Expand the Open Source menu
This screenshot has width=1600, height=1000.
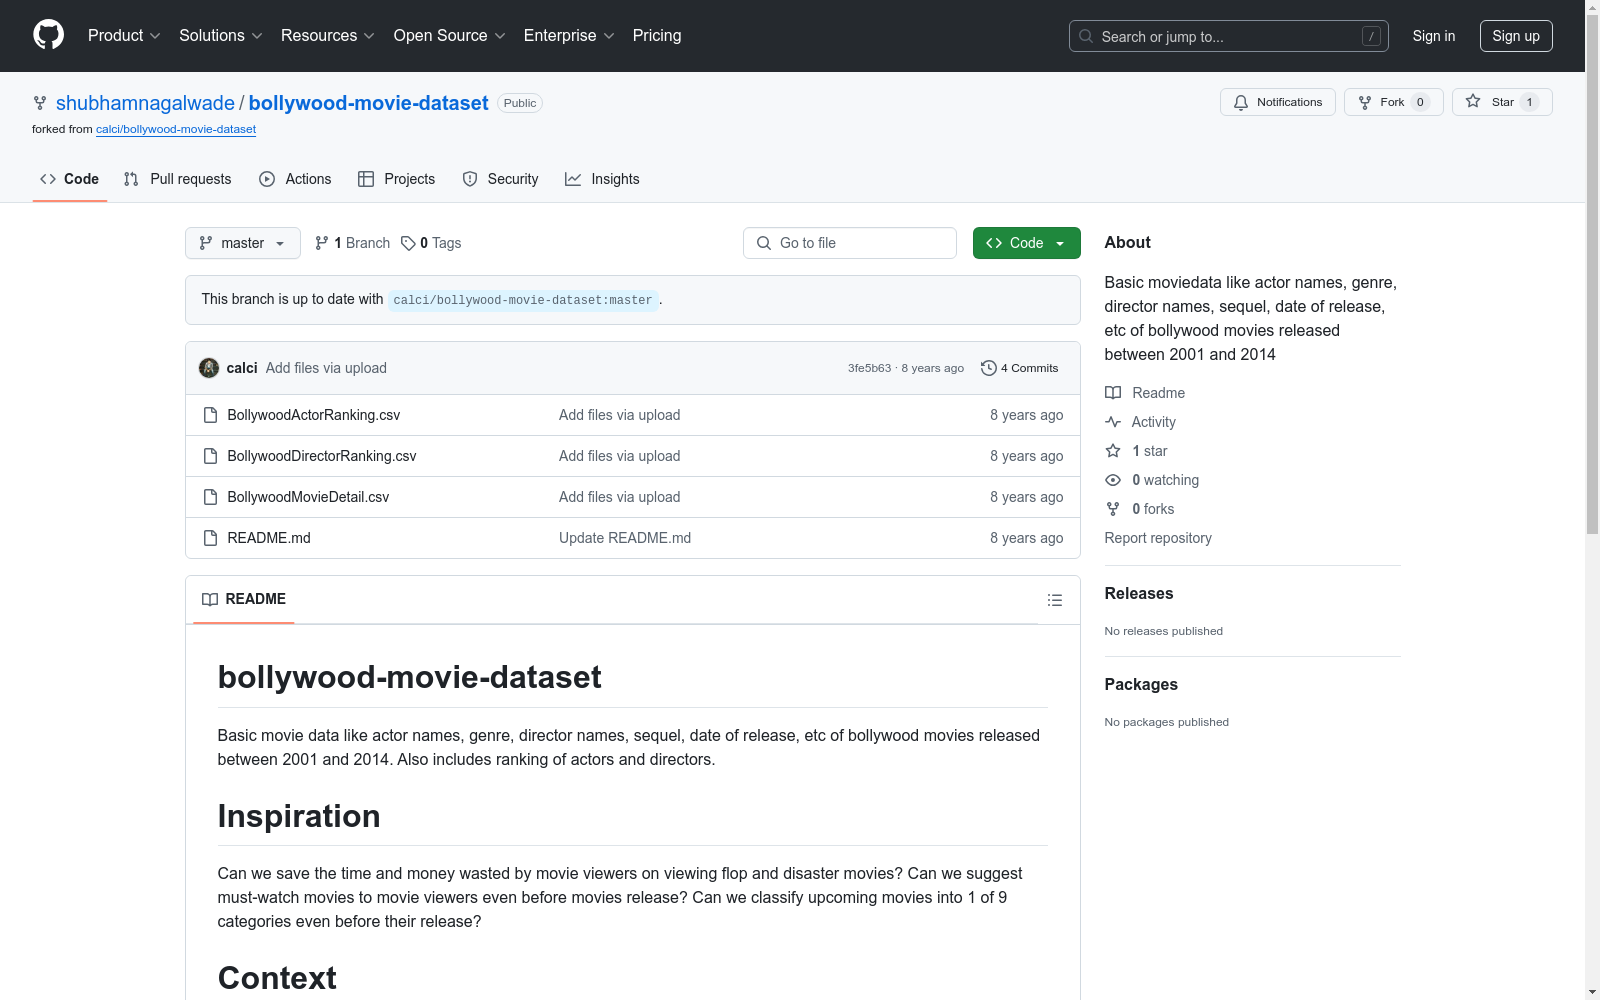449,35
